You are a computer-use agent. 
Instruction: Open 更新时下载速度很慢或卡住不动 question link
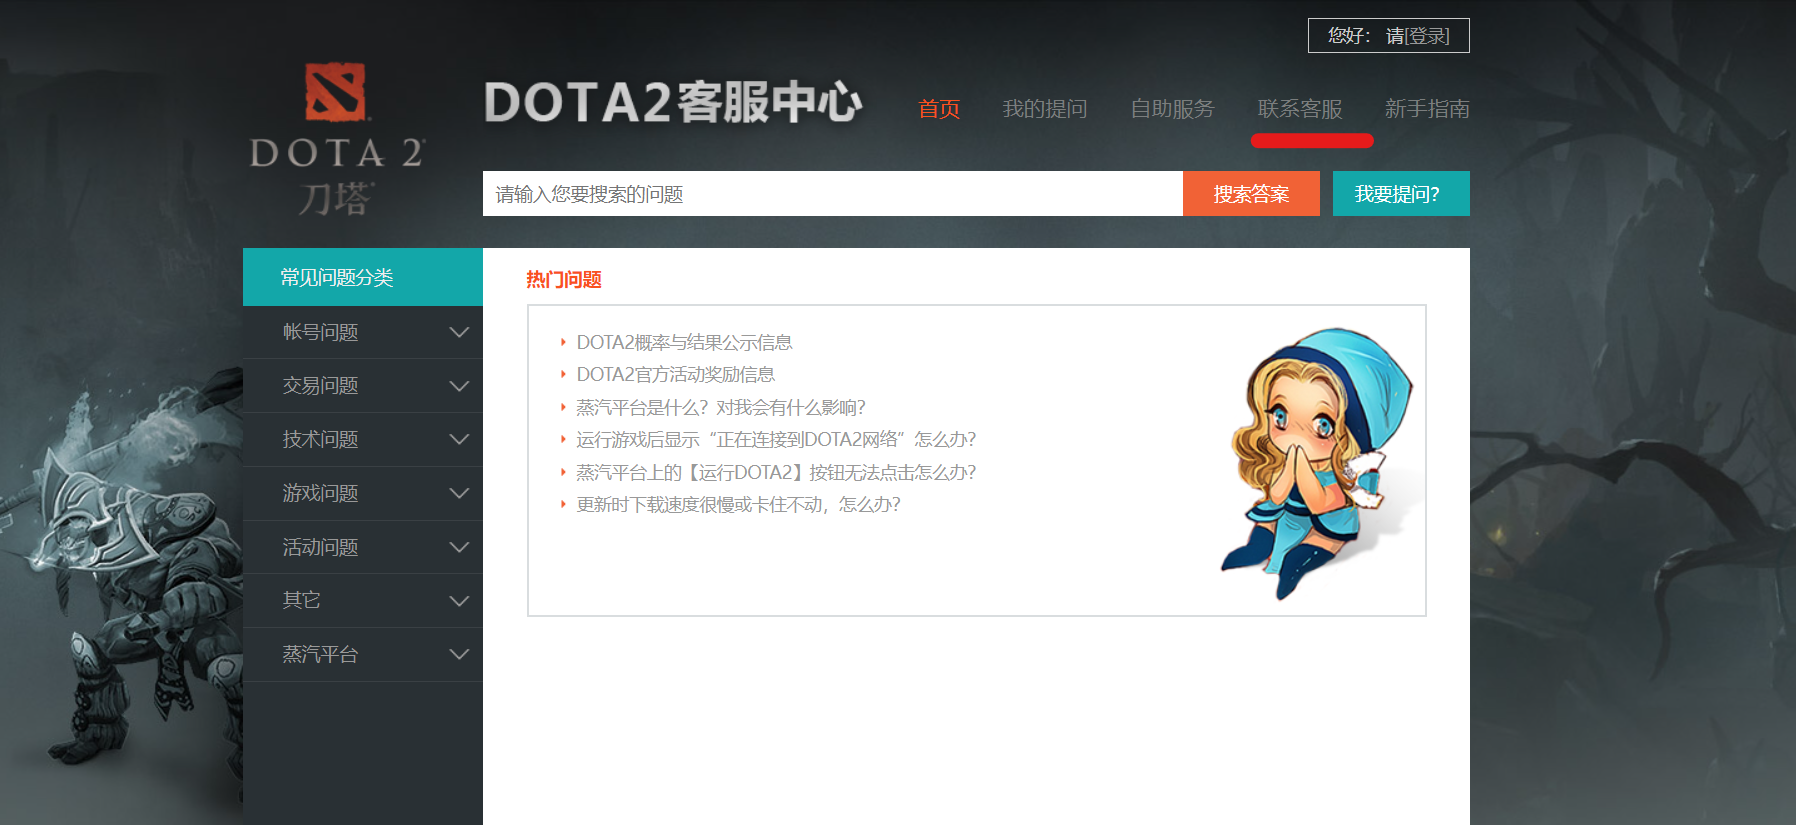click(738, 504)
